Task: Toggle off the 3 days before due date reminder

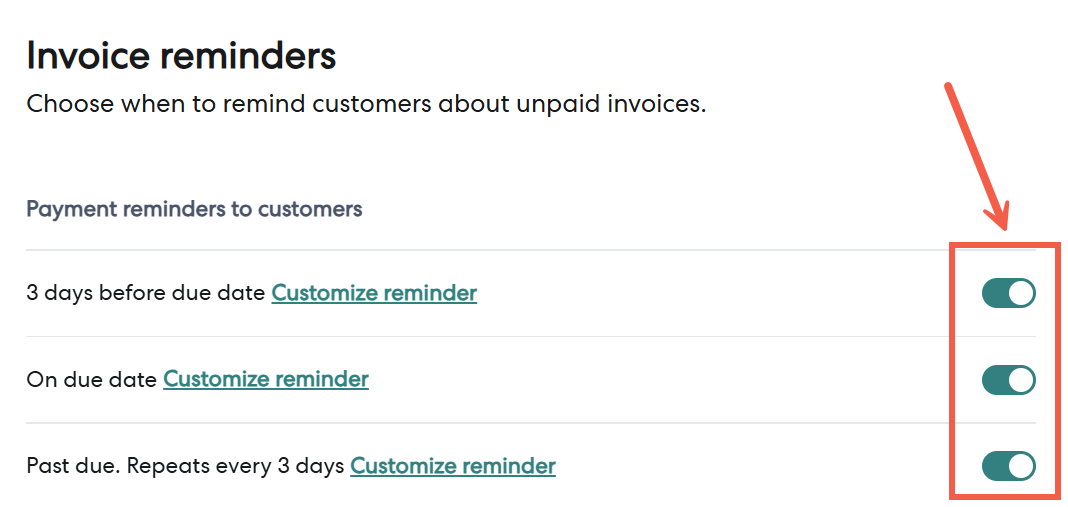Action: tap(1008, 293)
